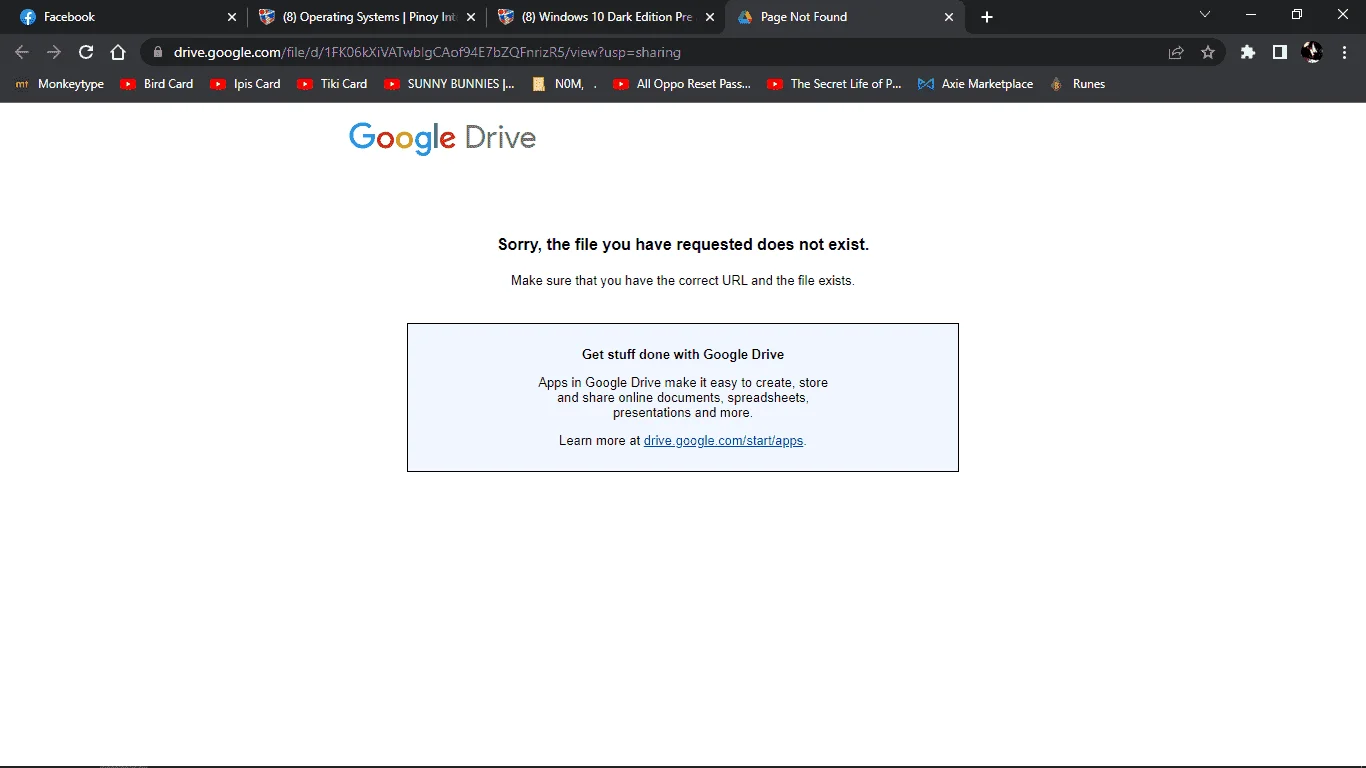Image resolution: width=1366 pixels, height=768 pixels.
Task: Click the 'Make sure that you have' text
Action: 683,281
